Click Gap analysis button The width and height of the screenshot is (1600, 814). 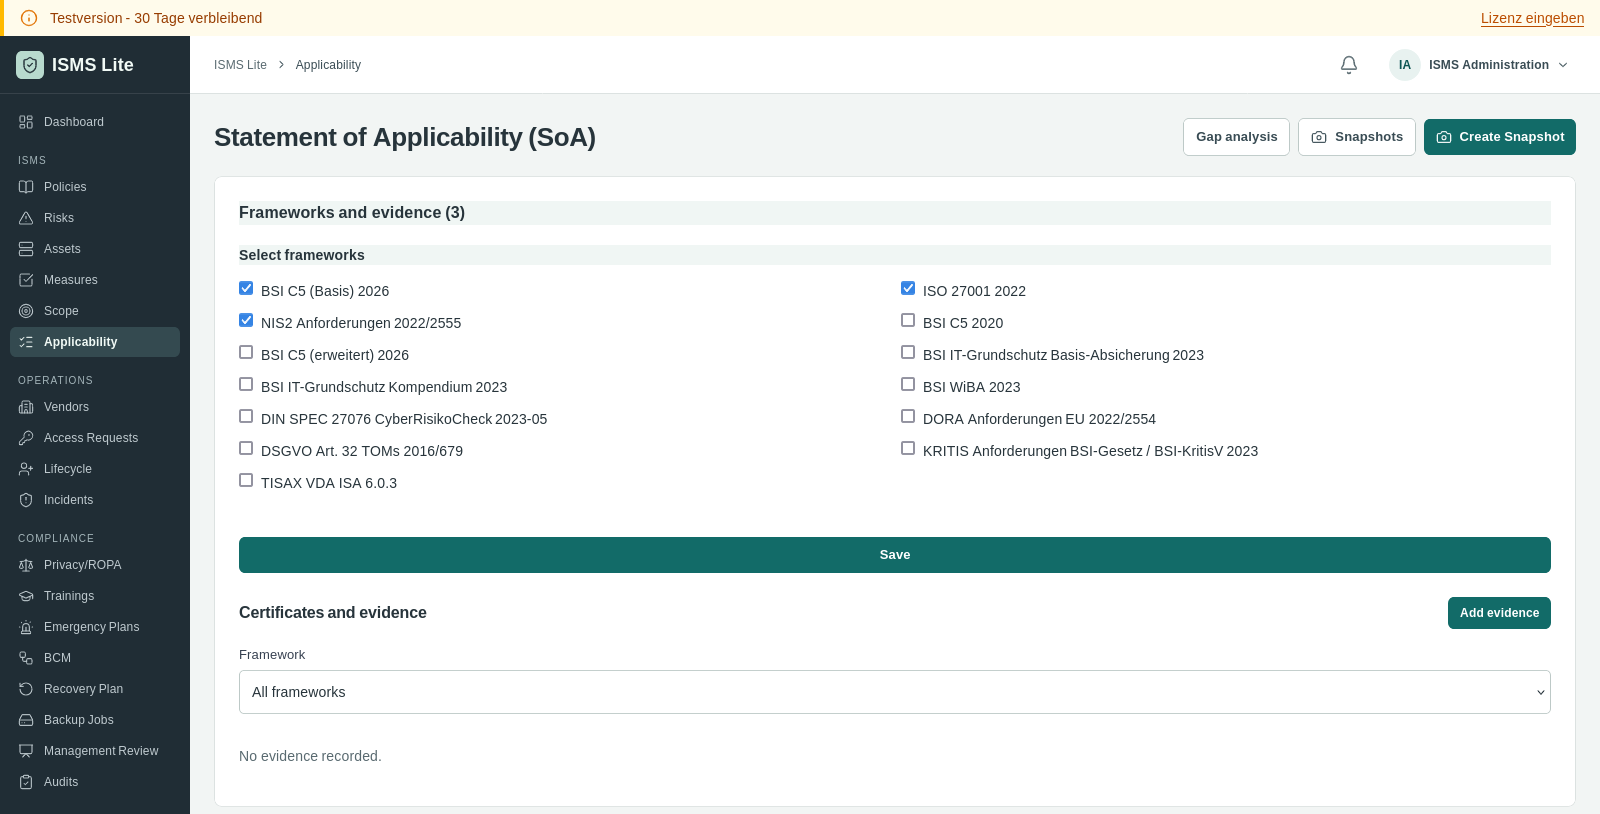(x=1236, y=137)
